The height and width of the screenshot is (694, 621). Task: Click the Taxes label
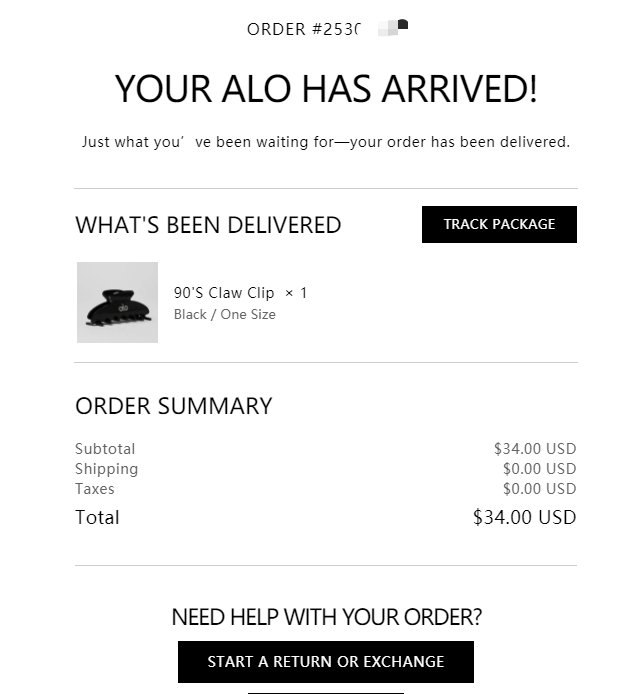[x=95, y=489]
